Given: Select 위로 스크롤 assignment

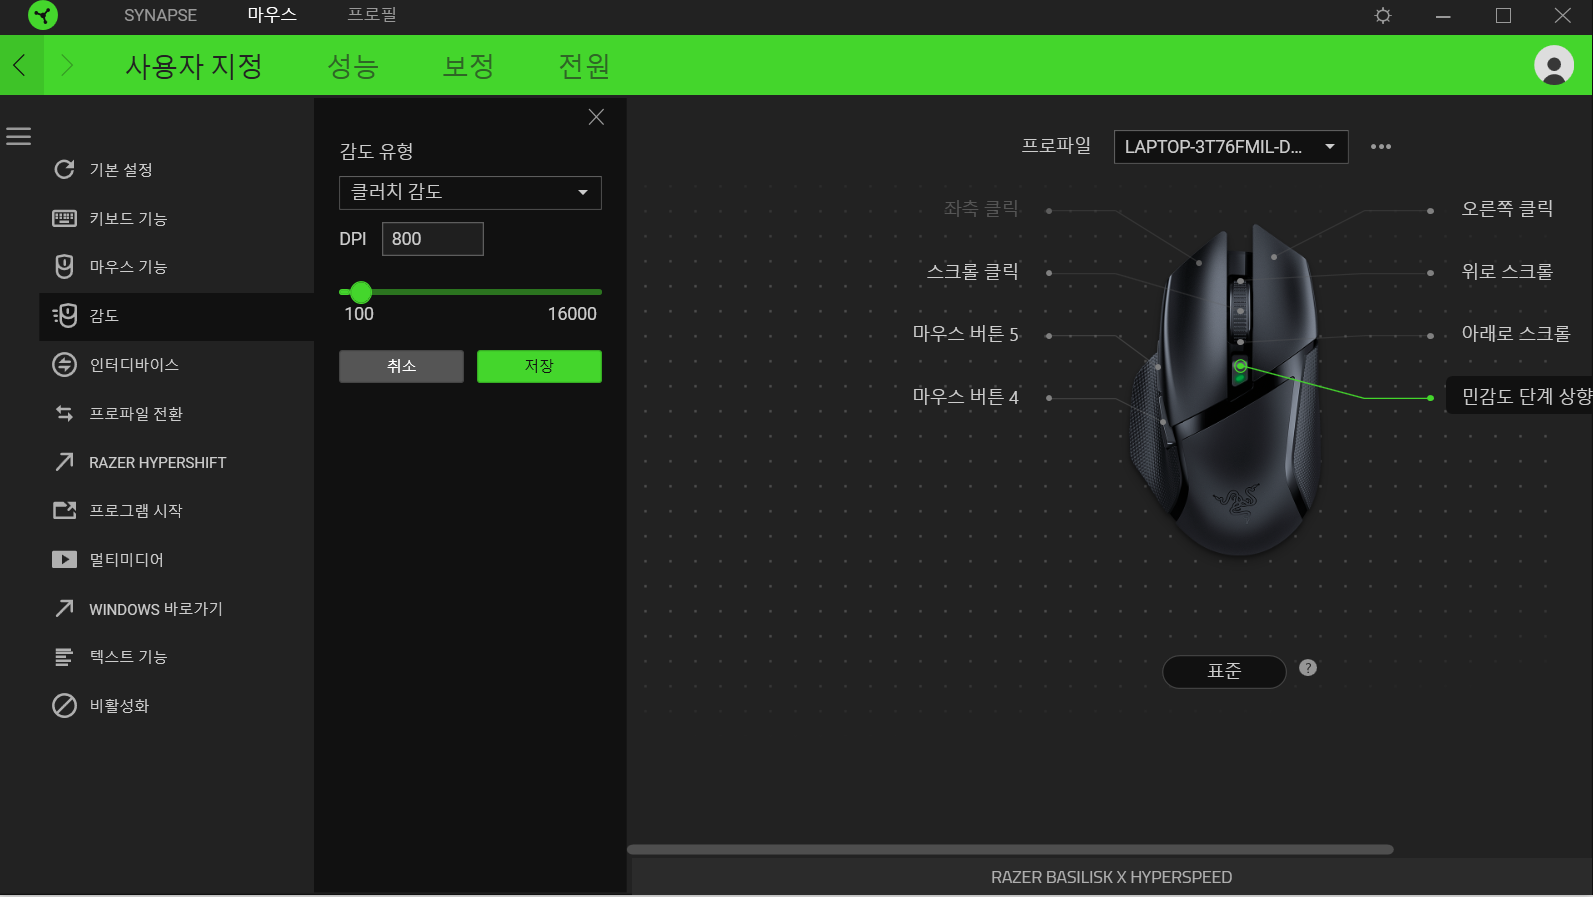Looking at the screenshot, I should [x=1507, y=272].
